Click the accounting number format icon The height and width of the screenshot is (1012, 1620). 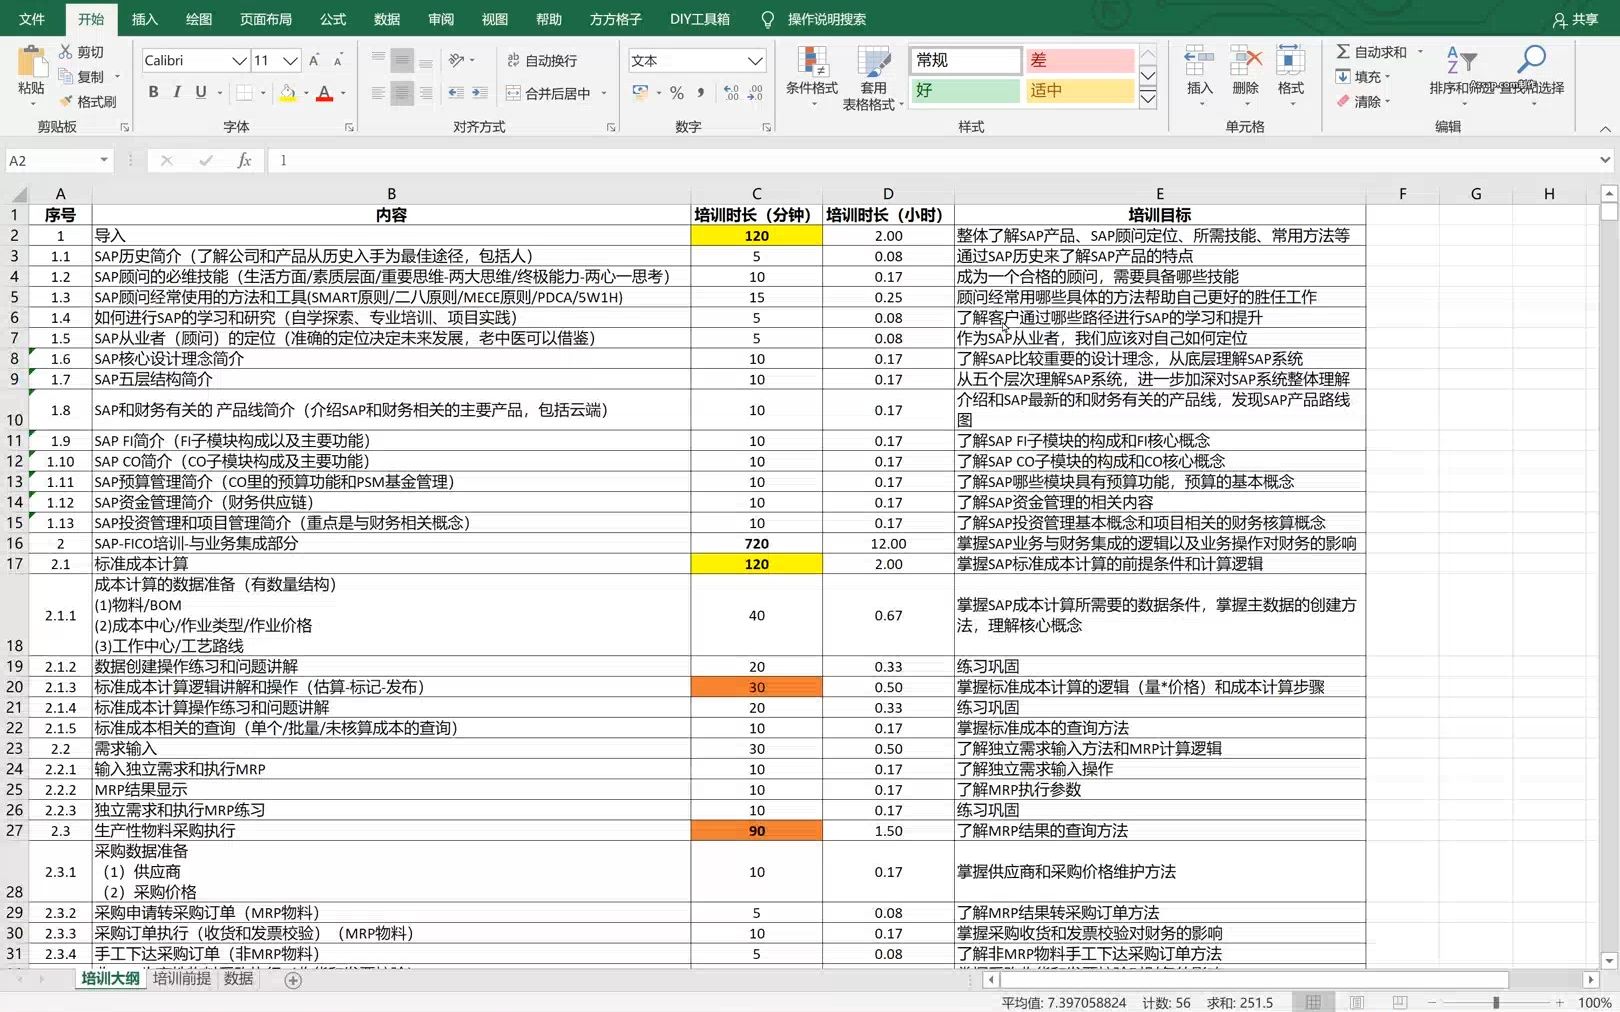point(640,93)
